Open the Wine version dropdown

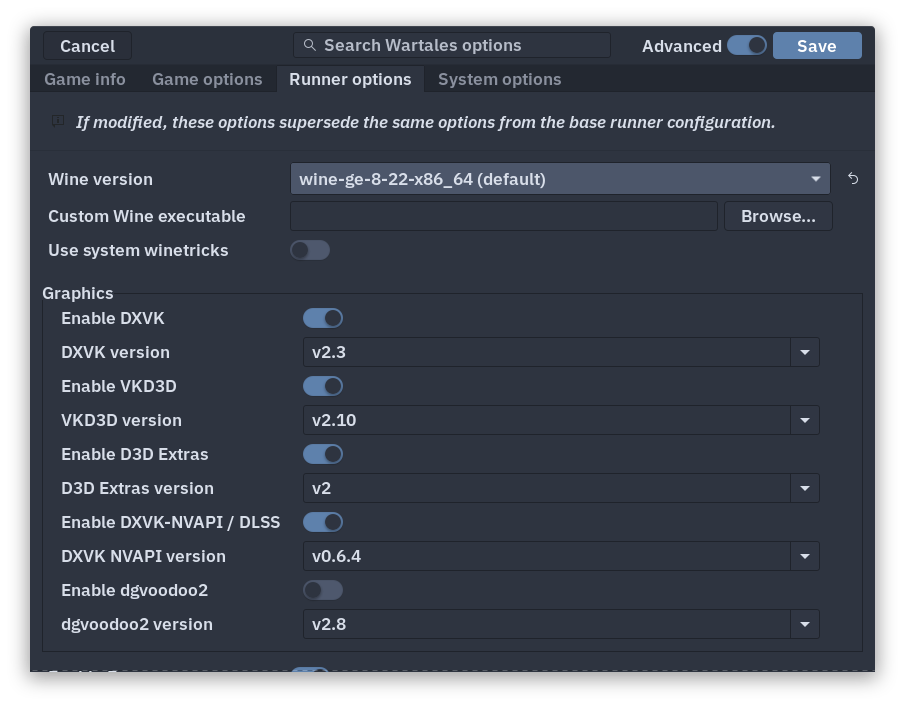point(560,179)
